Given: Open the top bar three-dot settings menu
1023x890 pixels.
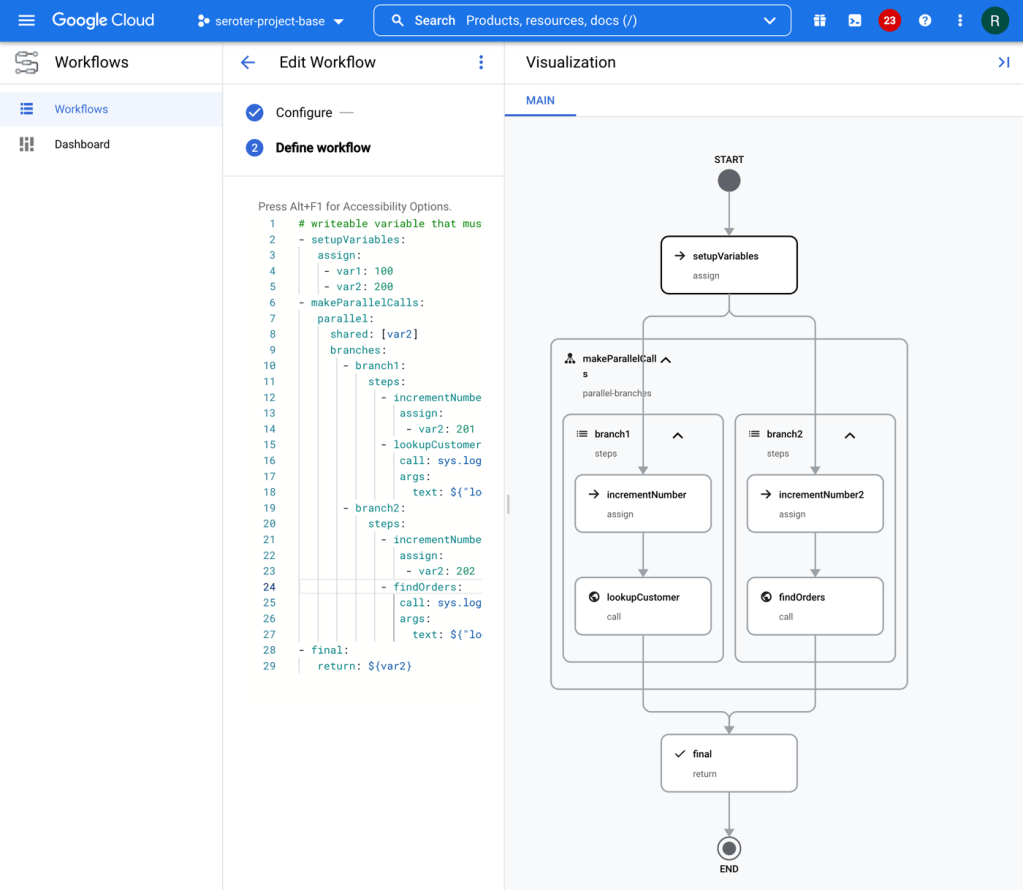Looking at the screenshot, I should tap(960, 20).
